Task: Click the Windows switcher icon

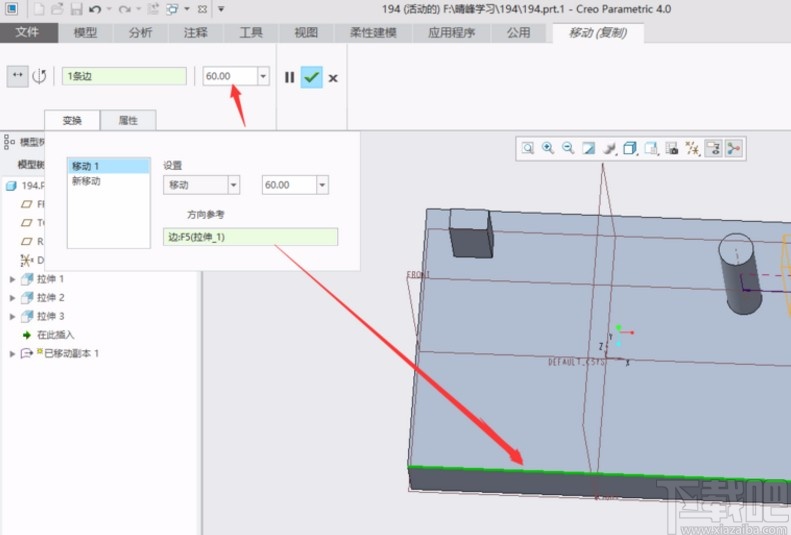Action: [172, 9]
